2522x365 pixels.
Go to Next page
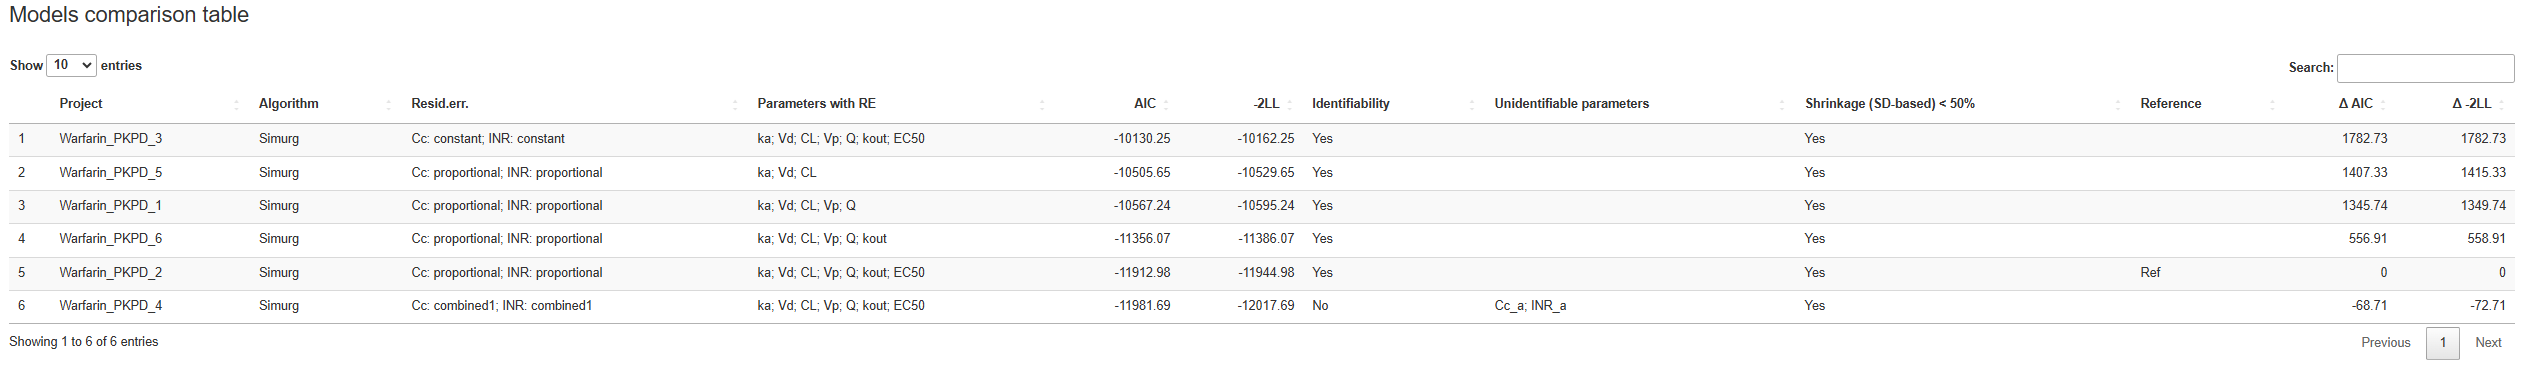coord(2488,342)
